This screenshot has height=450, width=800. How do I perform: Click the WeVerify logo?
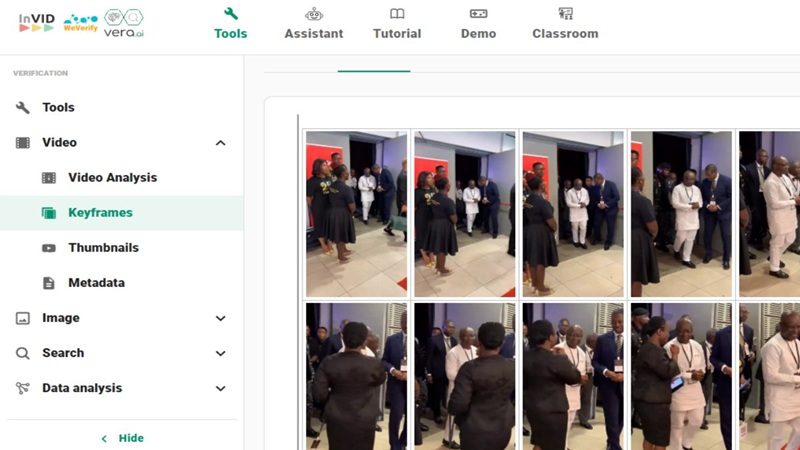coord(80,23)
